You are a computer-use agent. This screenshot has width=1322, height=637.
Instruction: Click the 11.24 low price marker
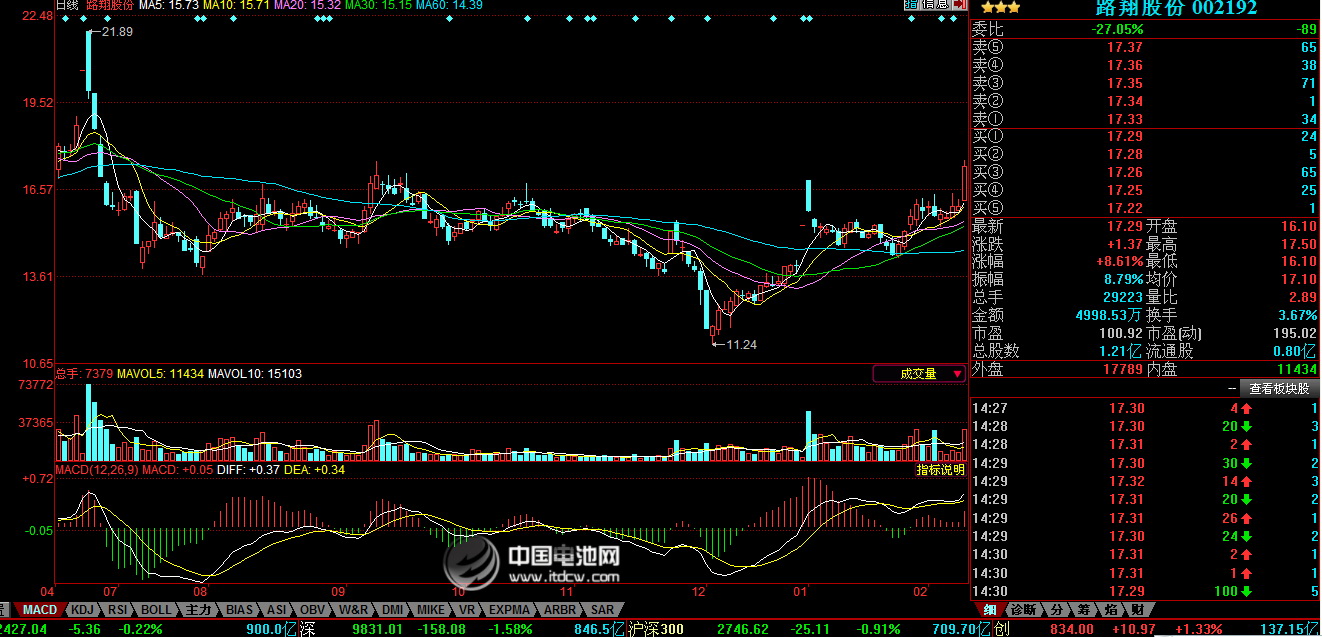click(x=739, y=344)
